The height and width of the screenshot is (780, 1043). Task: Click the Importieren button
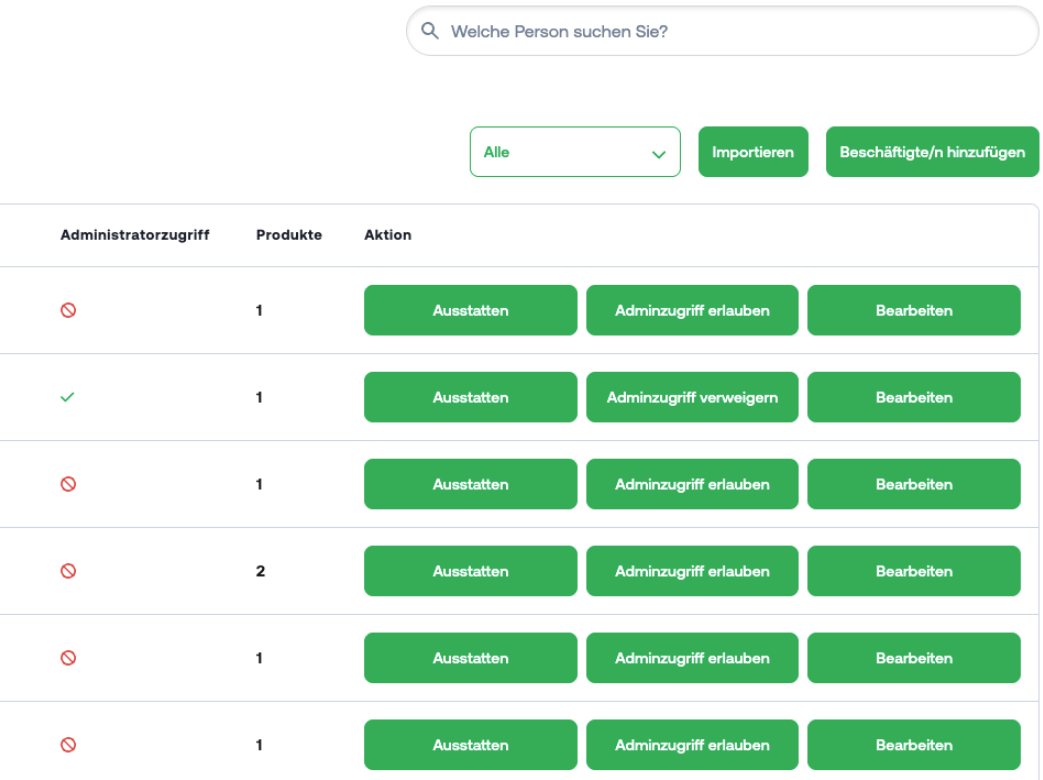click(752, 152)
